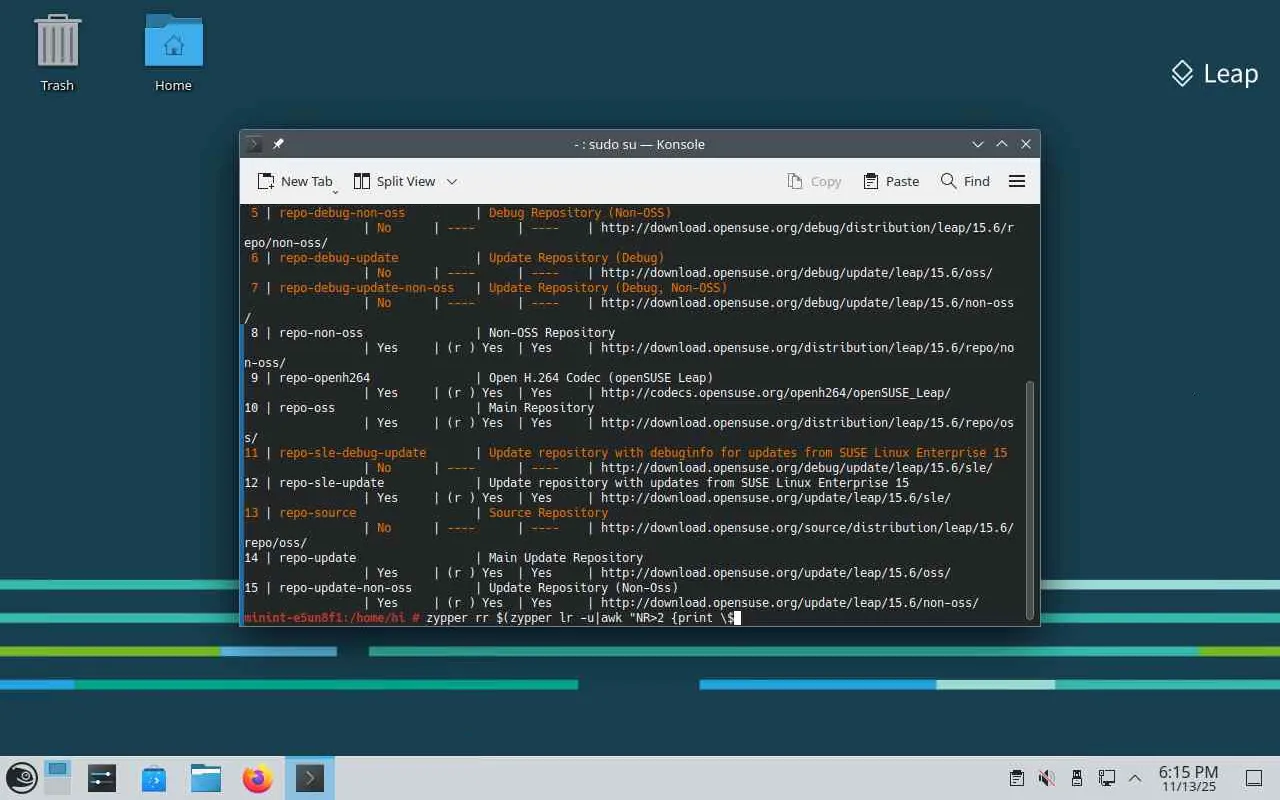This screenshot has height=800, width=1280.
Task: Open the Konsole hamburger menu
Action: click(x=1017, y=181)
